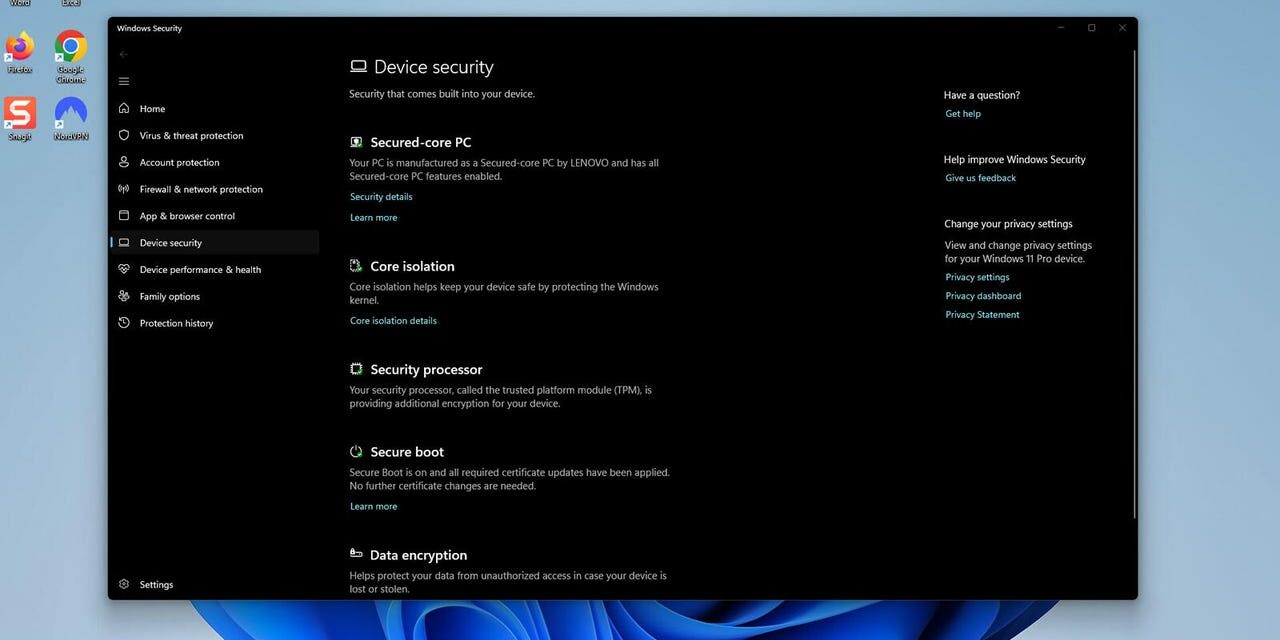Open Virus & threat protection section

(x=191, y=135)
